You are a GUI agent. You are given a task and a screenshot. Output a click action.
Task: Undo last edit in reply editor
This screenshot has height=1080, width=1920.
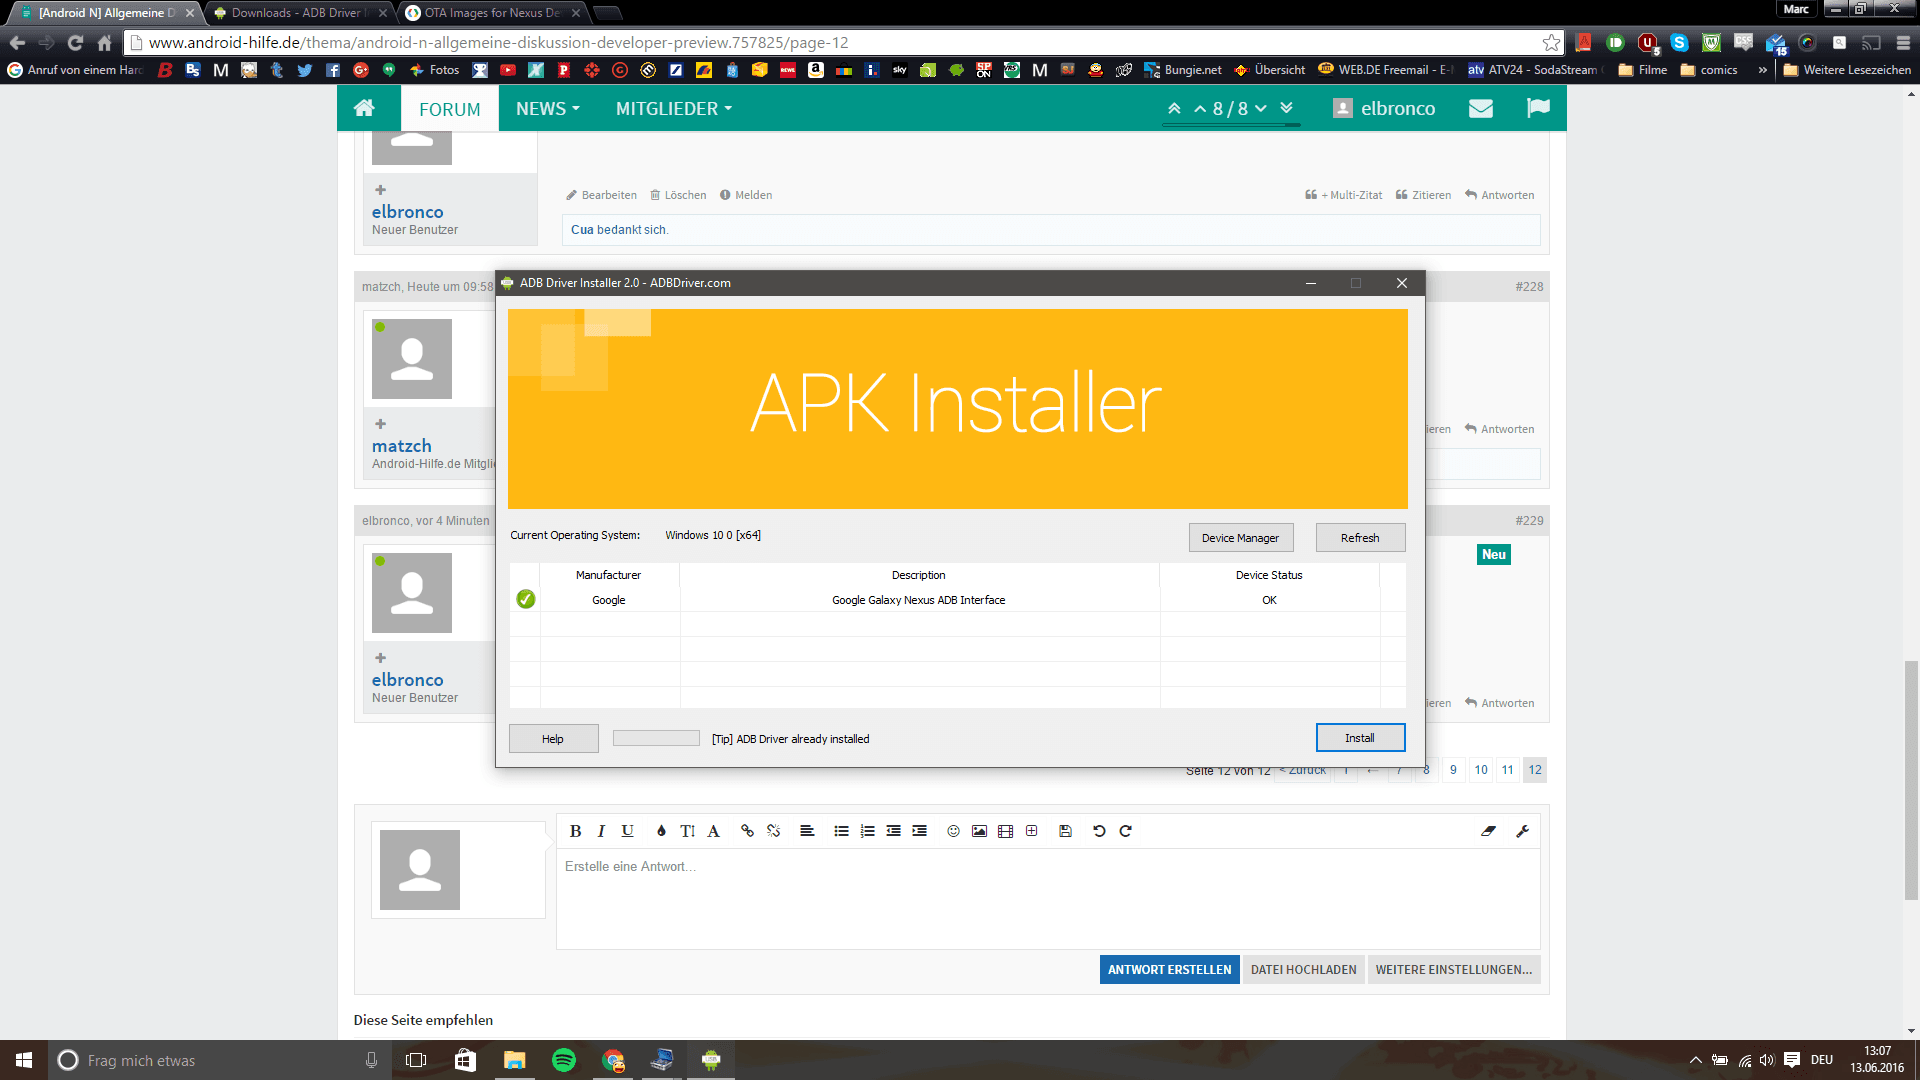click(x=1099, y=831)
